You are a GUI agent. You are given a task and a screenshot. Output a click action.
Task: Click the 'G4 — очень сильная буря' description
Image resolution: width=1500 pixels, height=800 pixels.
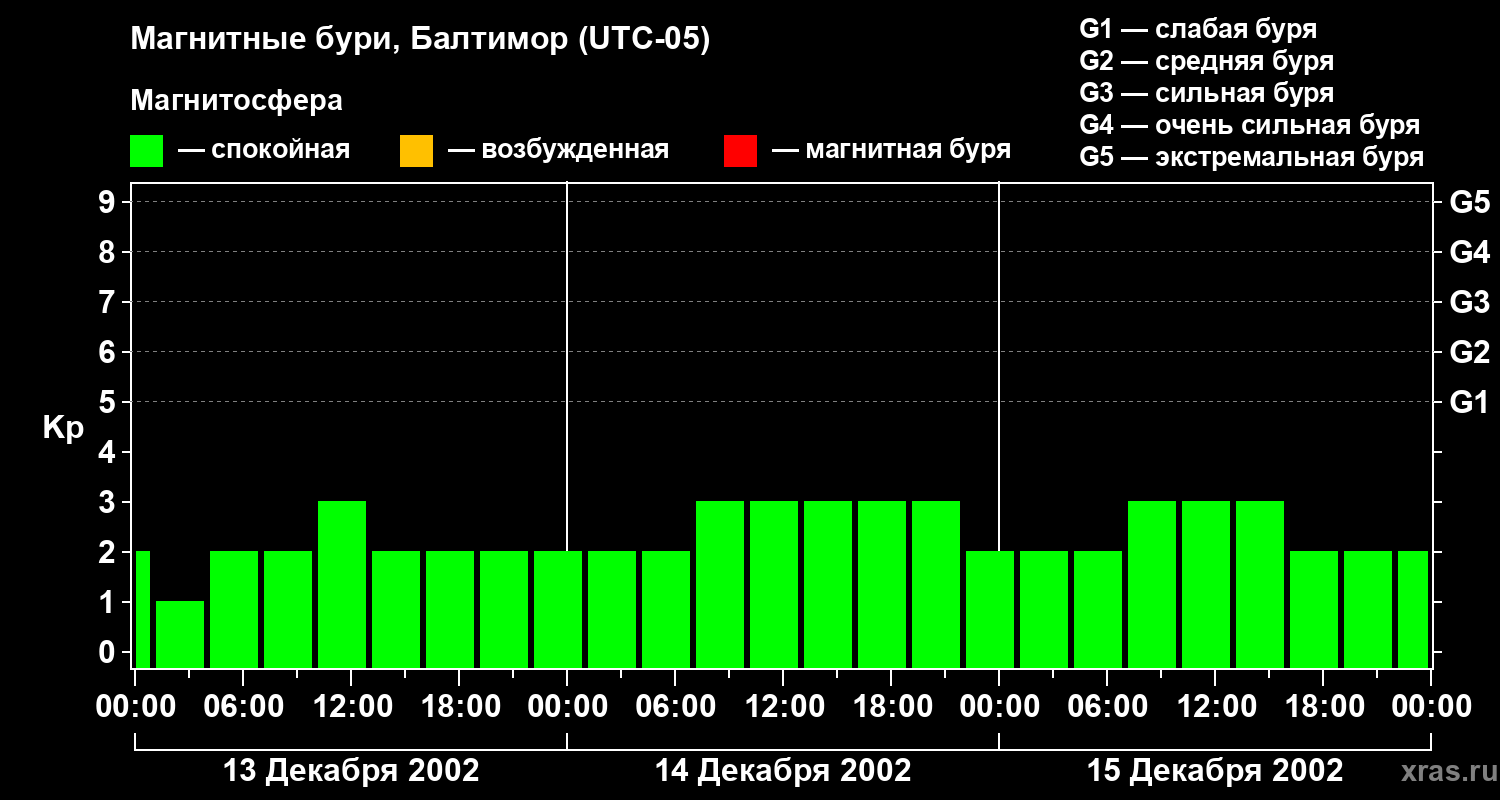pyautogui.click(x=1249, y=125)
